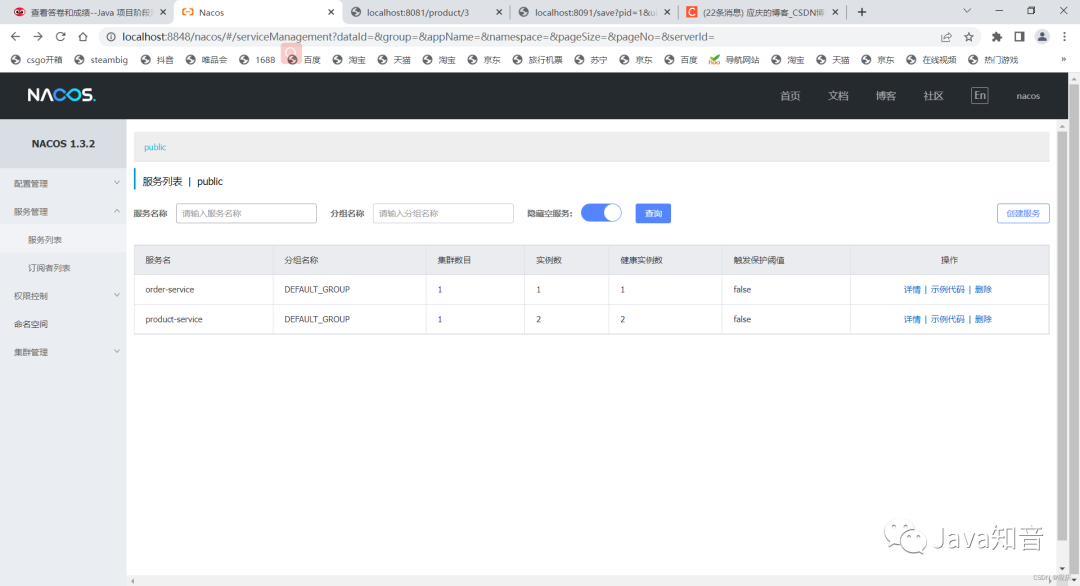
Task: Open the 苏宁 bookmark
Action: (591, 60)
